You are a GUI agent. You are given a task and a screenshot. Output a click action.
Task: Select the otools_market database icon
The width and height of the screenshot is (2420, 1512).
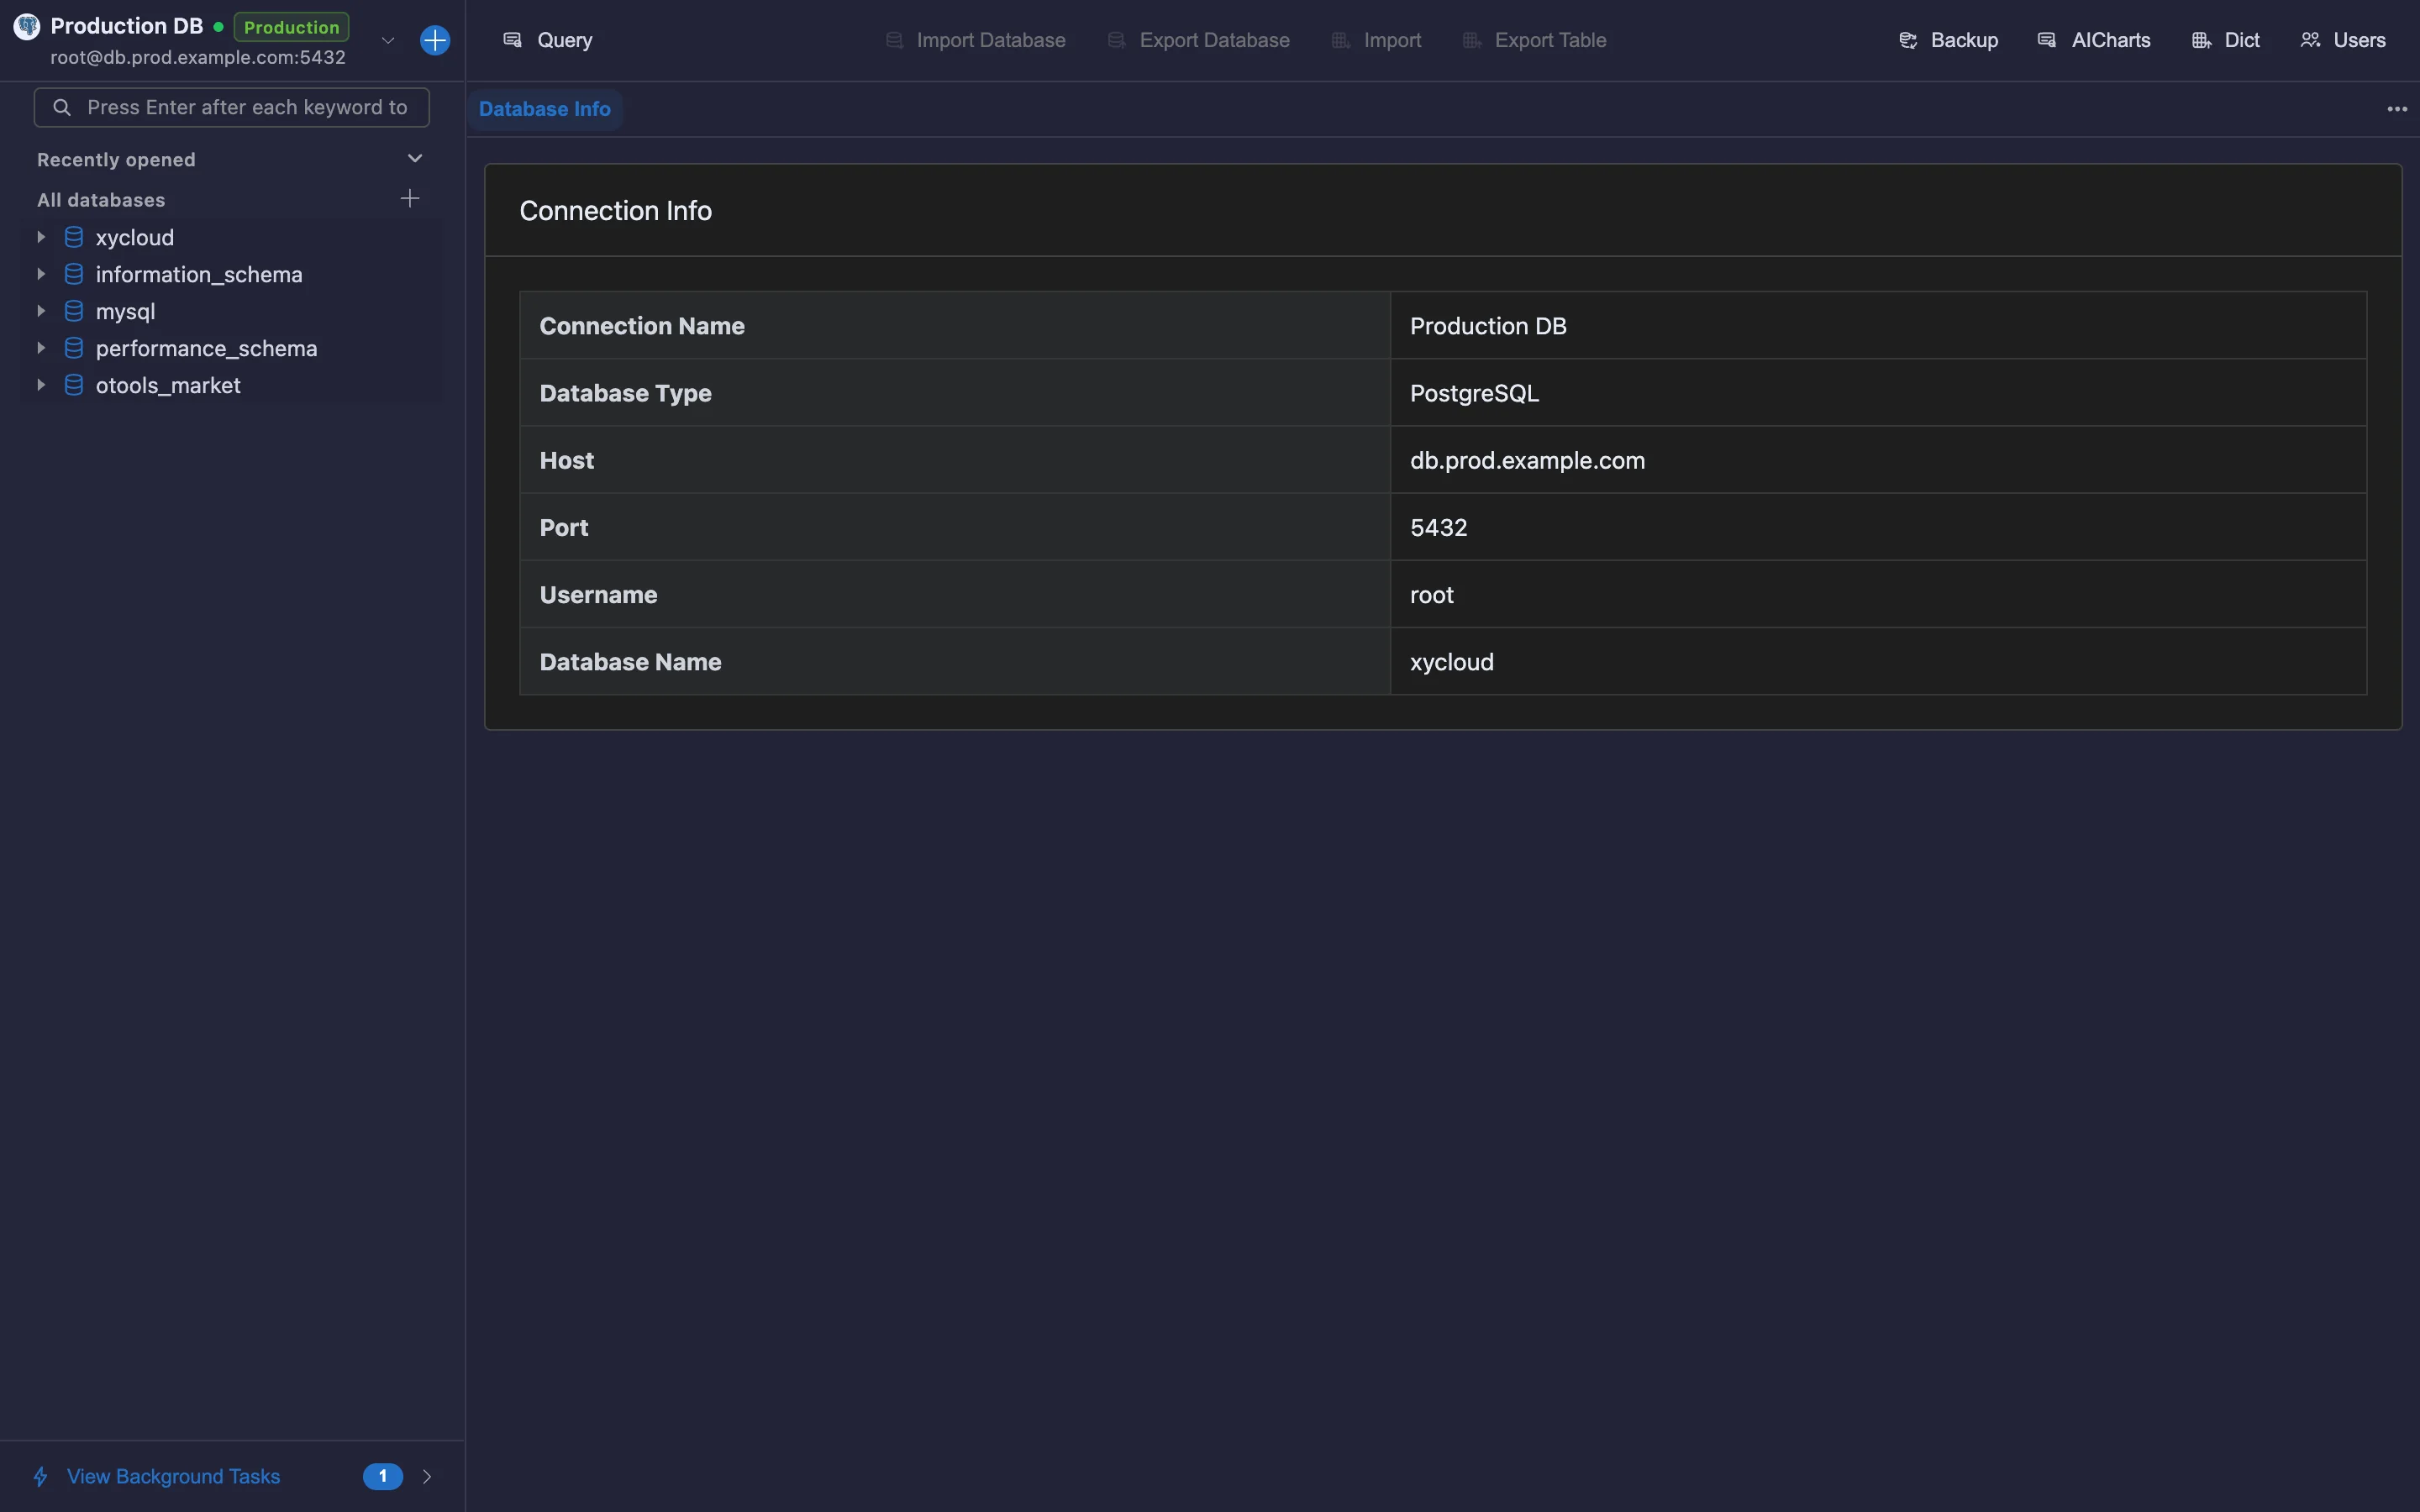click(74, 385)
